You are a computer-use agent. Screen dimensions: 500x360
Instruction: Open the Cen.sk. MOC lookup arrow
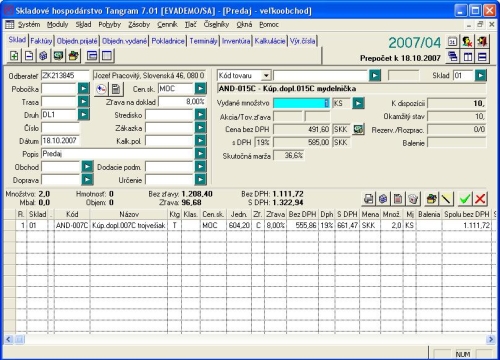click(x=200, y=89)
